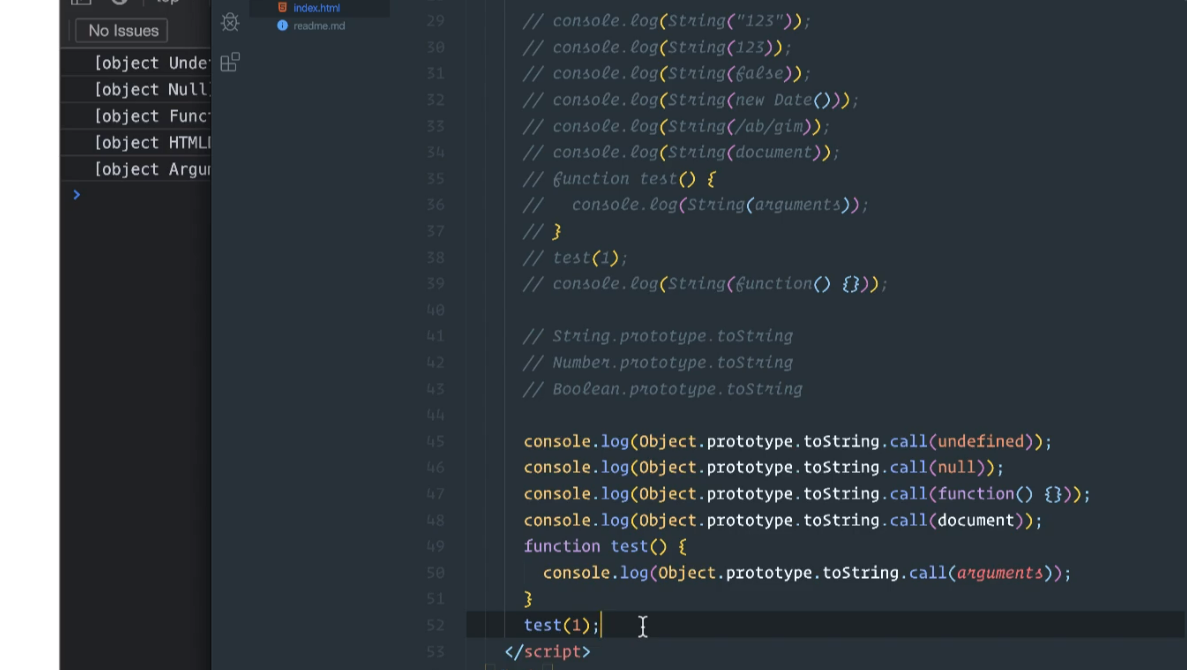
Task: Click line number 40 in the gutter
Action: click(x=435, y=310)
